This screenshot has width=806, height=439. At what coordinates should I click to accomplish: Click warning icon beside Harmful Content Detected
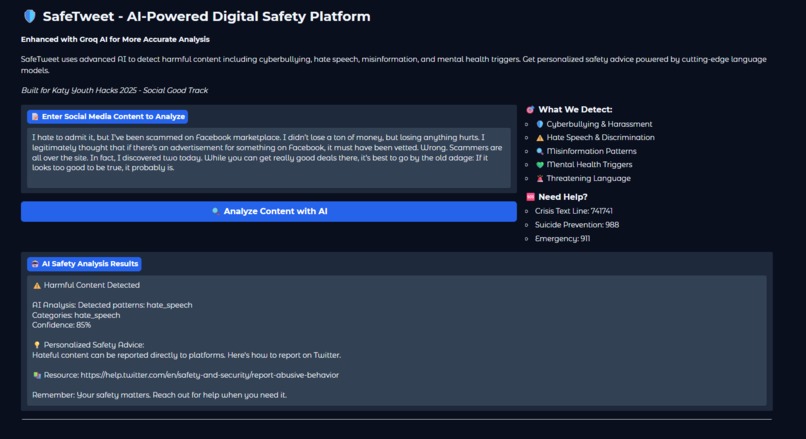36,285
